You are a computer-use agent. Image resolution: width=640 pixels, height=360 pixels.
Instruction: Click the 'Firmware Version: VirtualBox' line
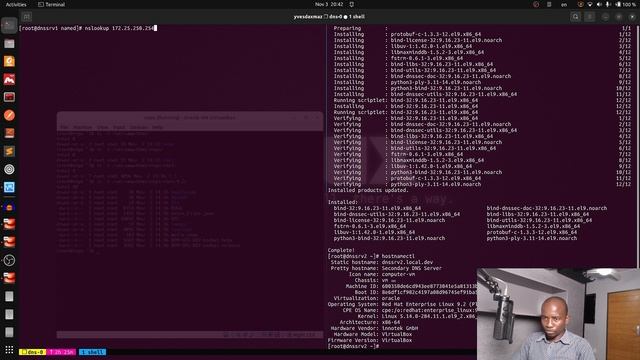(370, 340)
